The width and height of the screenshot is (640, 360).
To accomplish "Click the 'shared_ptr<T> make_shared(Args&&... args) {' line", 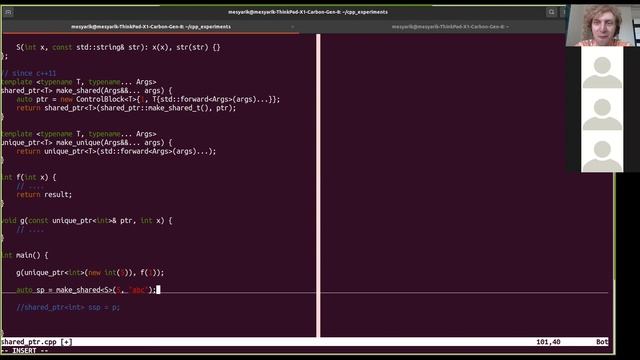I will click(87, 91).
